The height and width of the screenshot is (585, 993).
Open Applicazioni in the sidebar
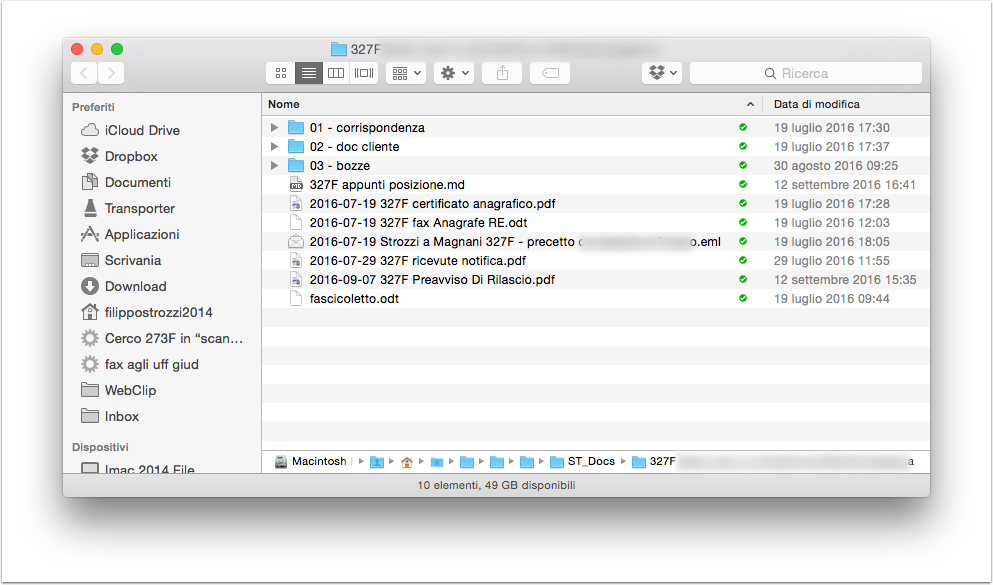click(x=130, y=234)
